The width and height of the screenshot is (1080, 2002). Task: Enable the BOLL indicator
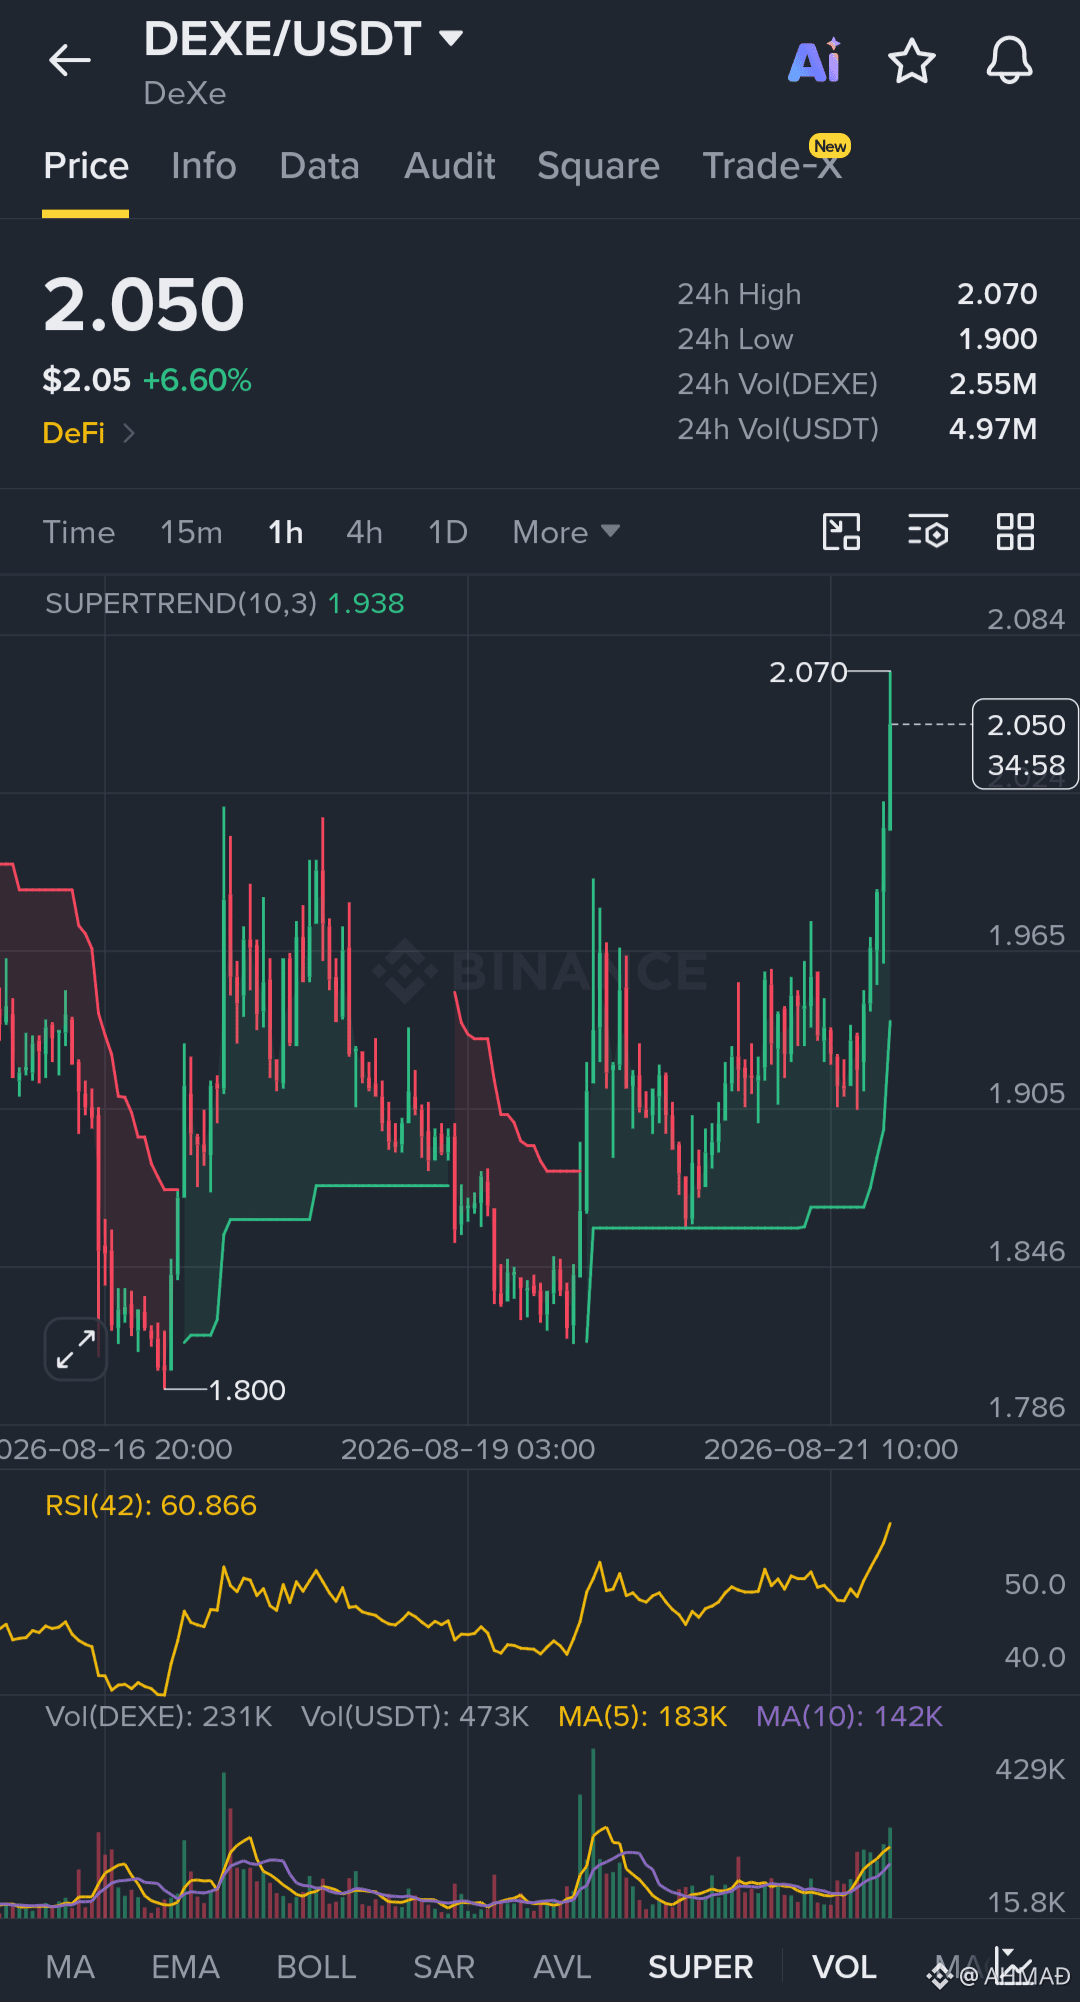pyautogui.click(x=316, y=1967)
